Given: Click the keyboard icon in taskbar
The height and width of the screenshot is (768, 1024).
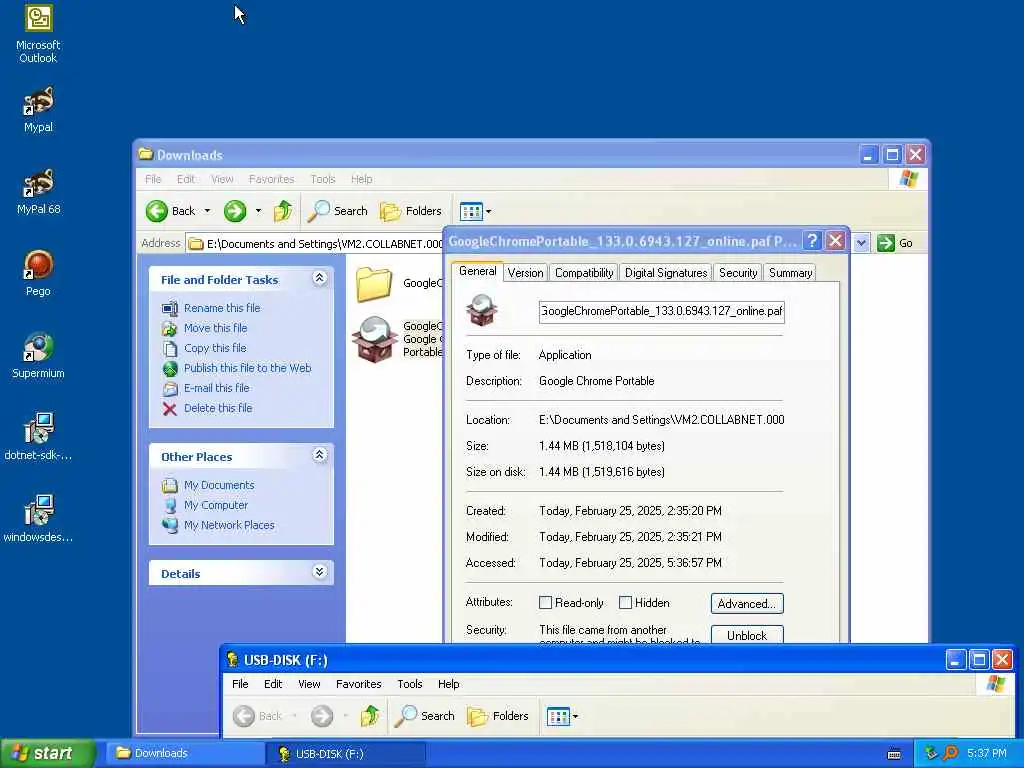Looking at the screenshot, I should point(894,754).
